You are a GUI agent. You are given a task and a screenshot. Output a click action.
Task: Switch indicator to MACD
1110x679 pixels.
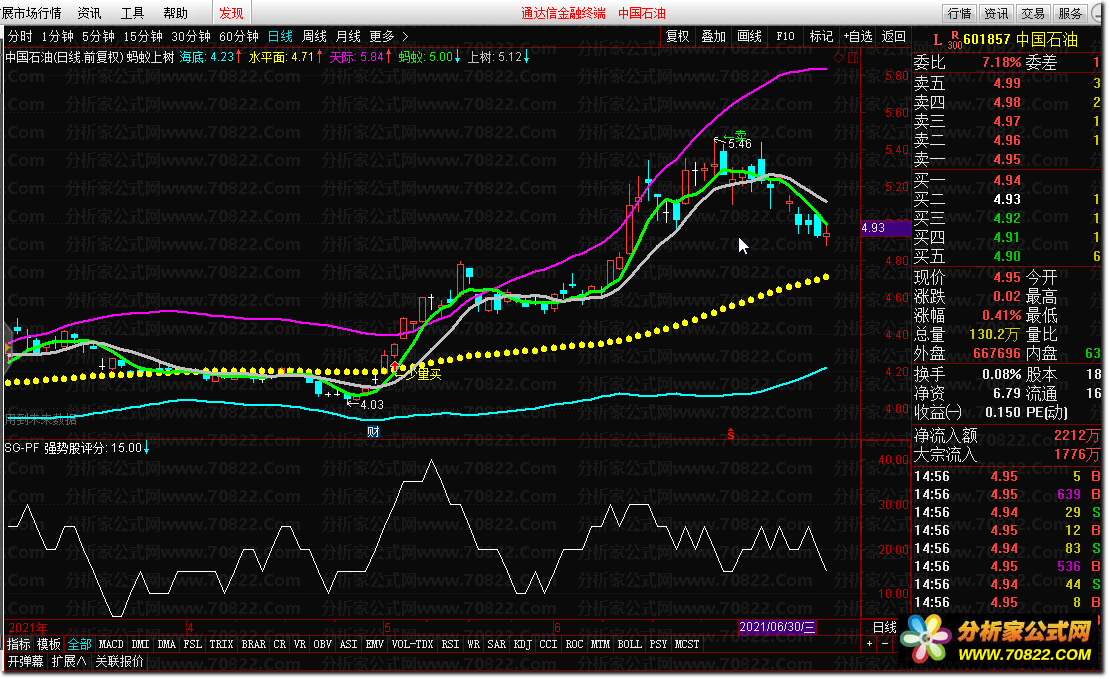111,644
